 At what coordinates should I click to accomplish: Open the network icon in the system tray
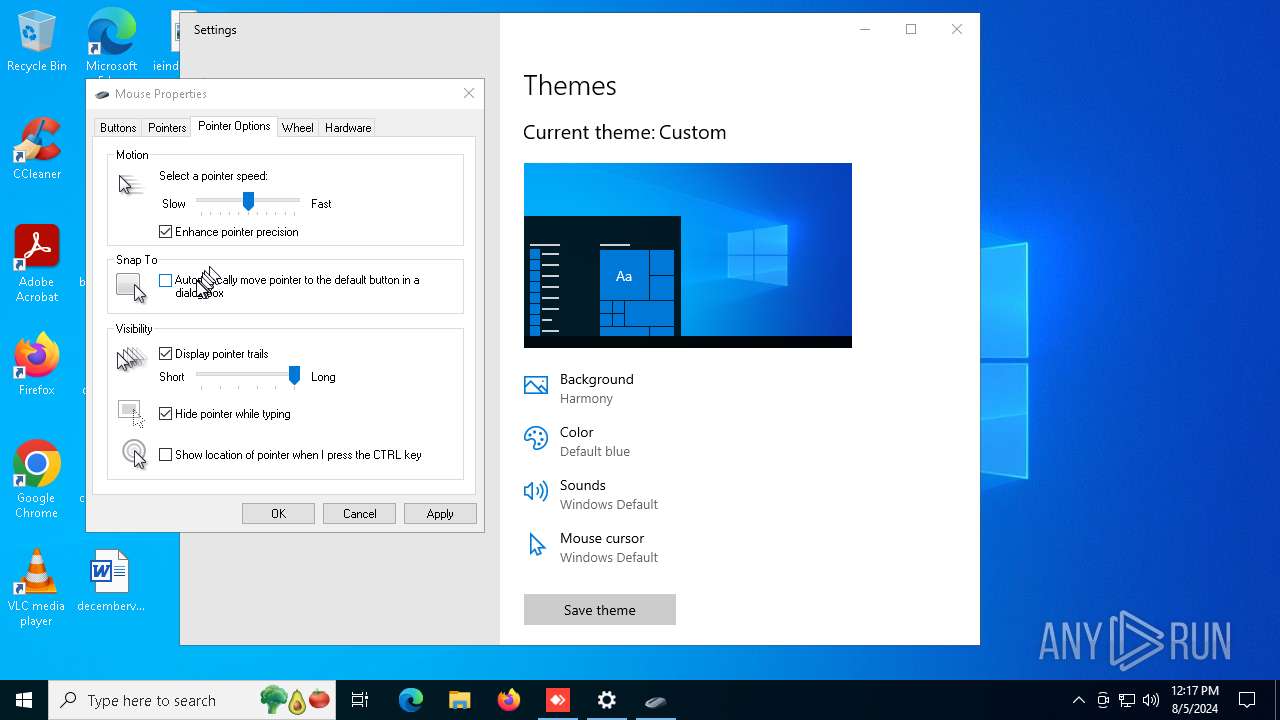point(1127,700)
